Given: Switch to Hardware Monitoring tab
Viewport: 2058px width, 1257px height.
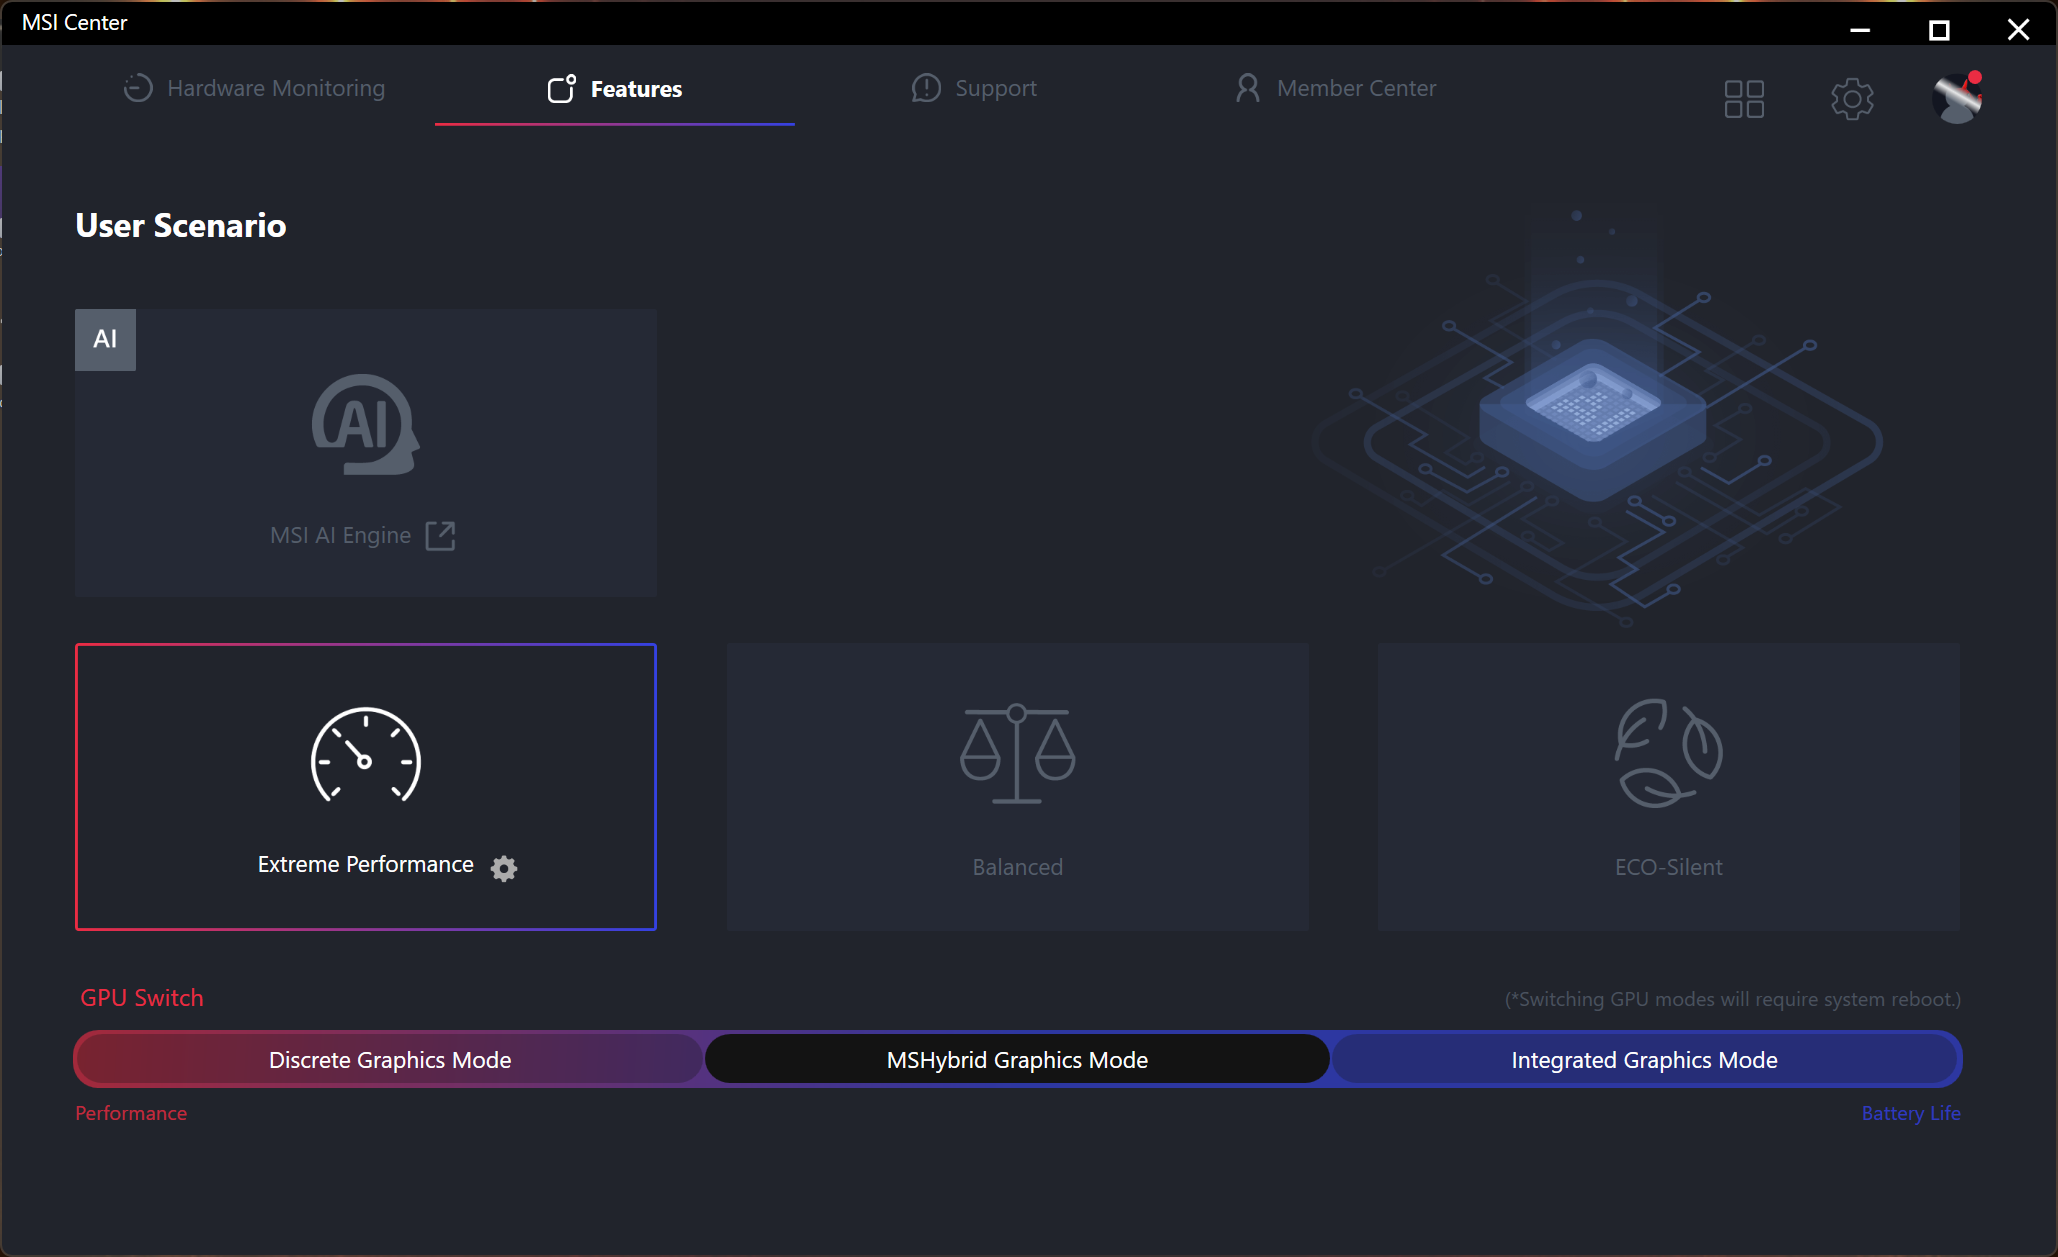Looking at the screenshot, I should click(x=255, y=88).
